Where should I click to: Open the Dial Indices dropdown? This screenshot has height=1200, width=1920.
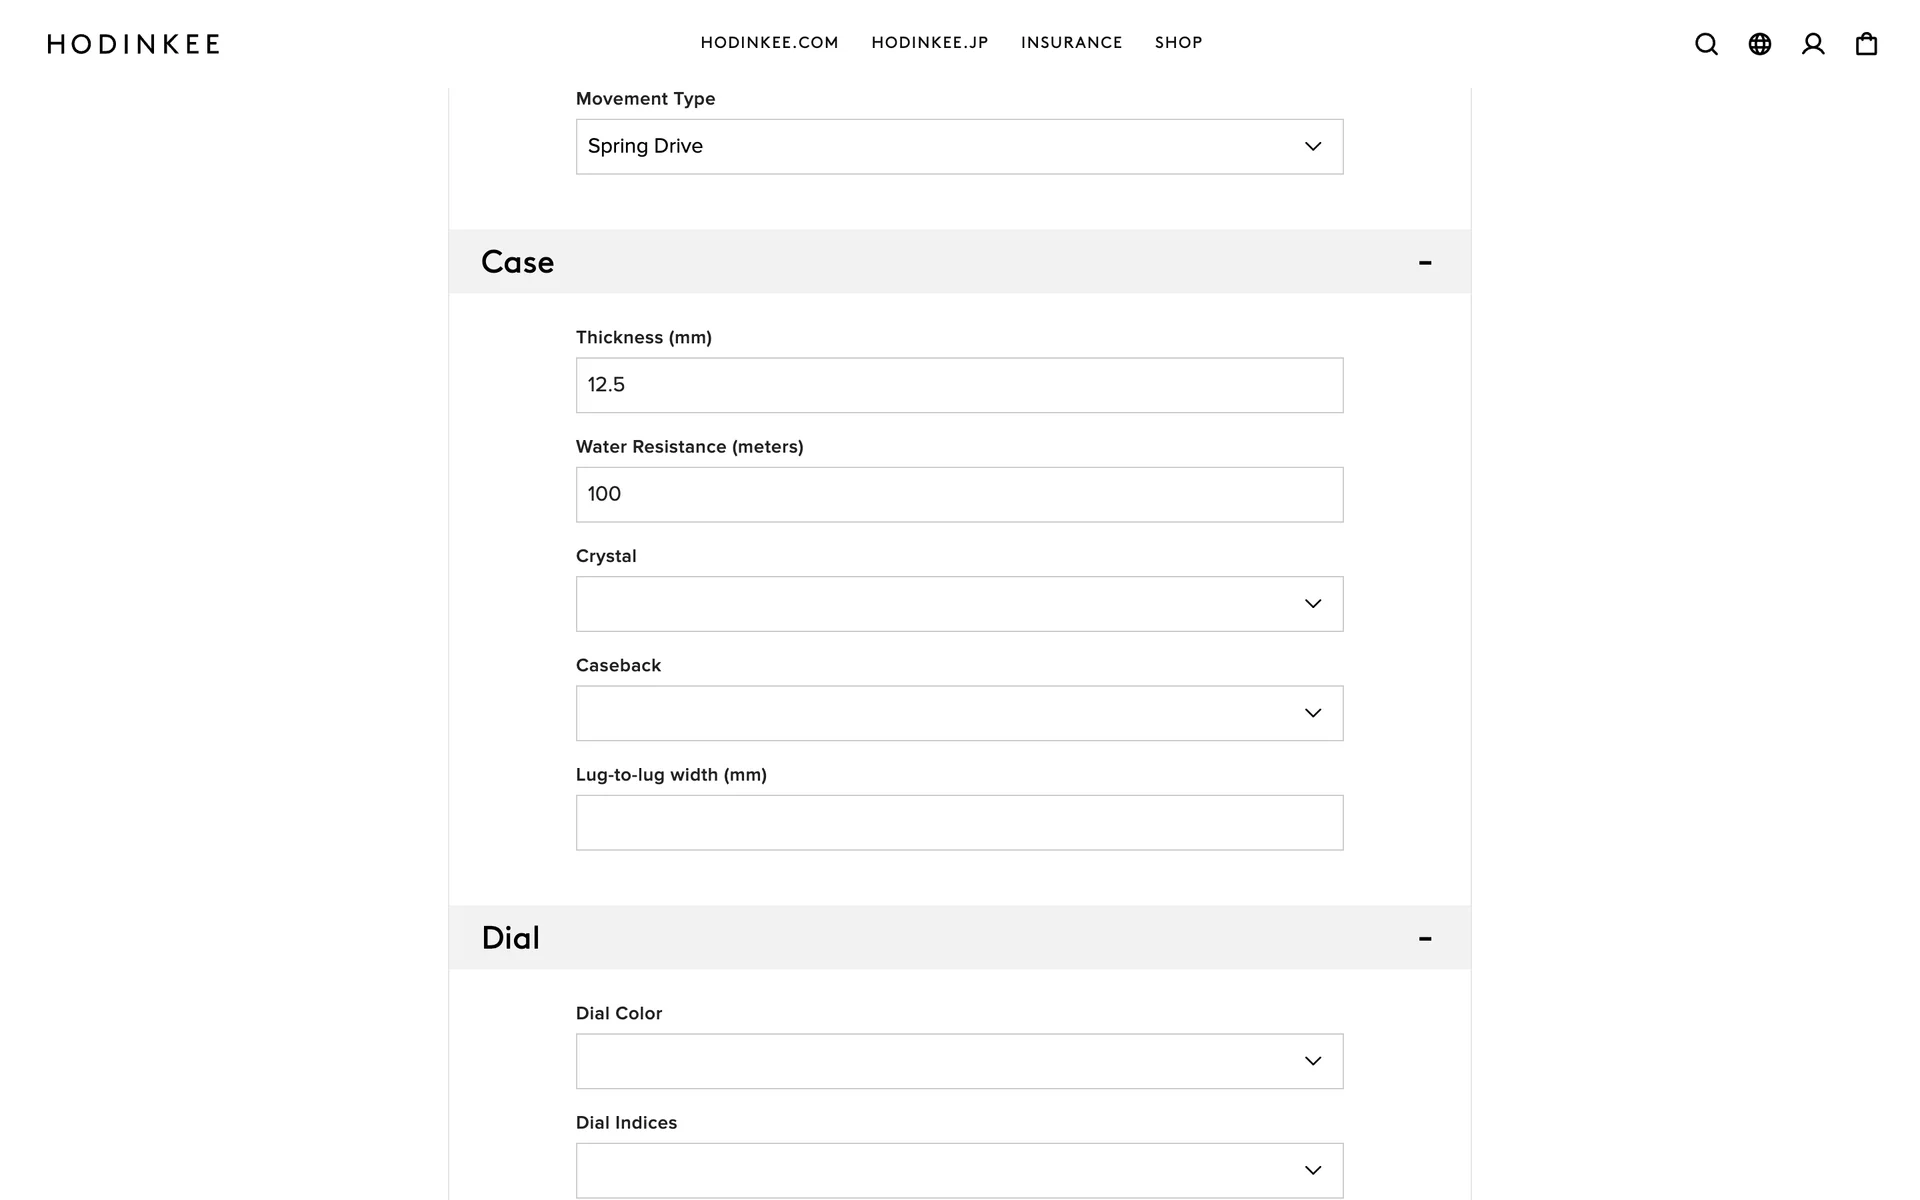coord(959,1170)
